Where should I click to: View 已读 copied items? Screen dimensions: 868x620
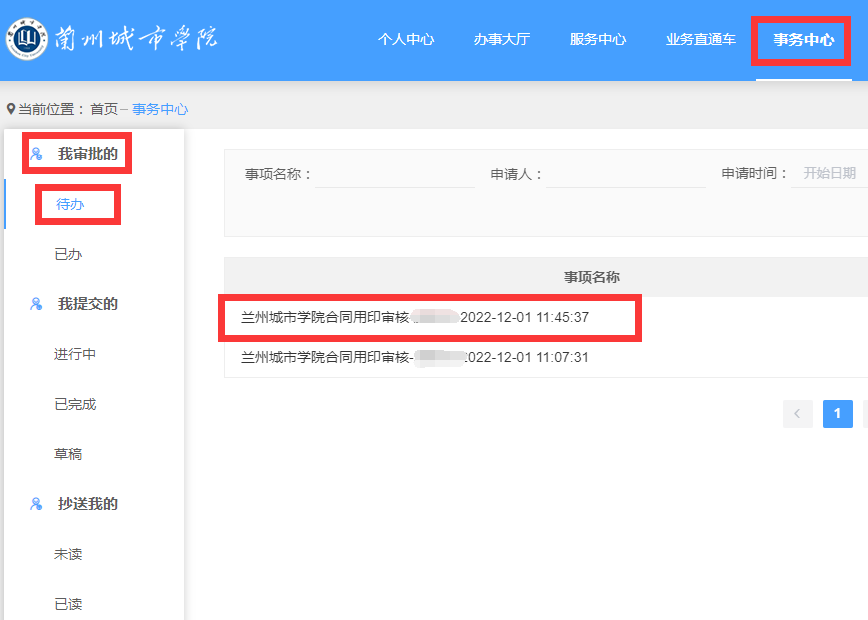click(68, 604)
